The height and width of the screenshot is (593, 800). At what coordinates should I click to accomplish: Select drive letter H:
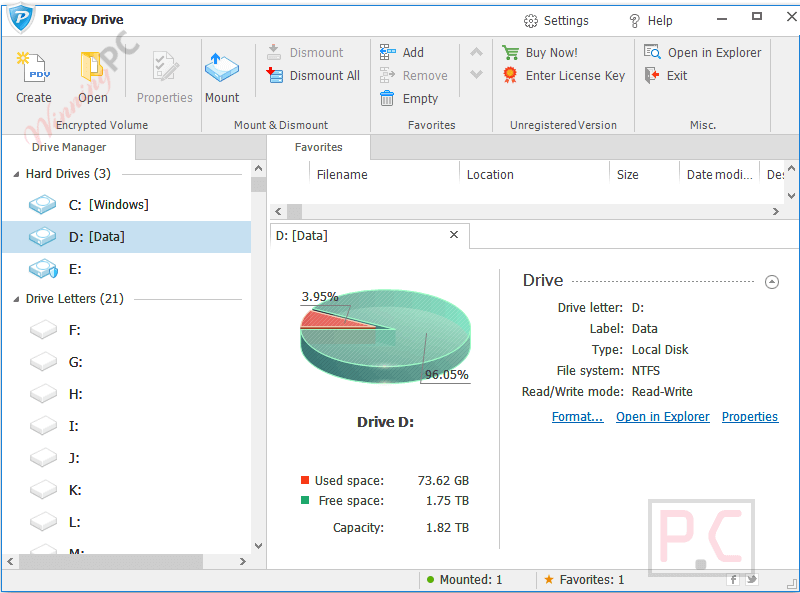tap(127, 394)
